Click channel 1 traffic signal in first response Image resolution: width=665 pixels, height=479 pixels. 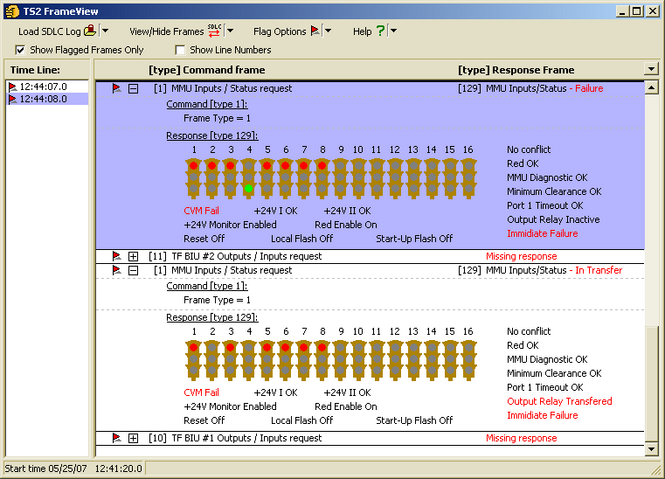point(193,177)
